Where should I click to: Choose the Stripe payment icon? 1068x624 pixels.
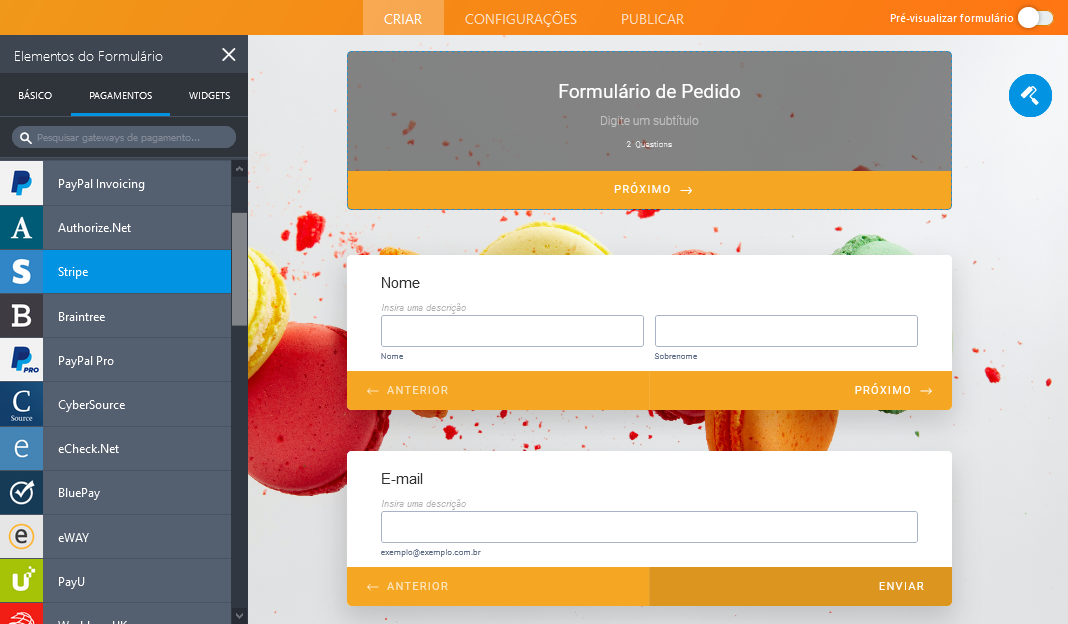click(x=21, y=272)
